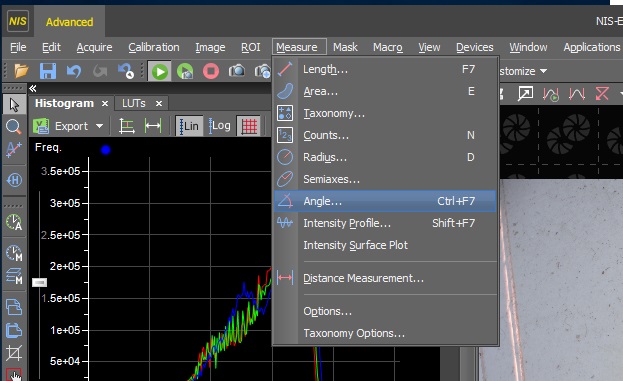Click the clock M sidebar icon
Viewport: 623px width, 381px height.
click(14, 253)
